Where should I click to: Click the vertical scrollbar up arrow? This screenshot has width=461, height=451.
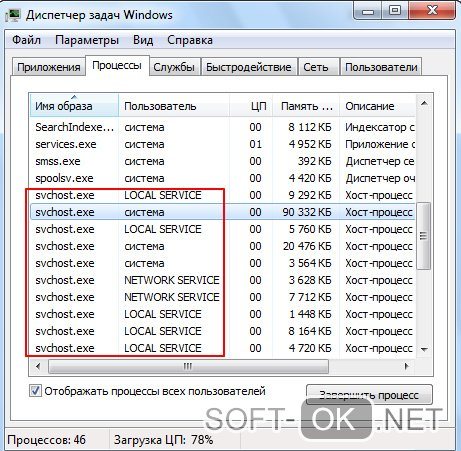tap(424, 103)
